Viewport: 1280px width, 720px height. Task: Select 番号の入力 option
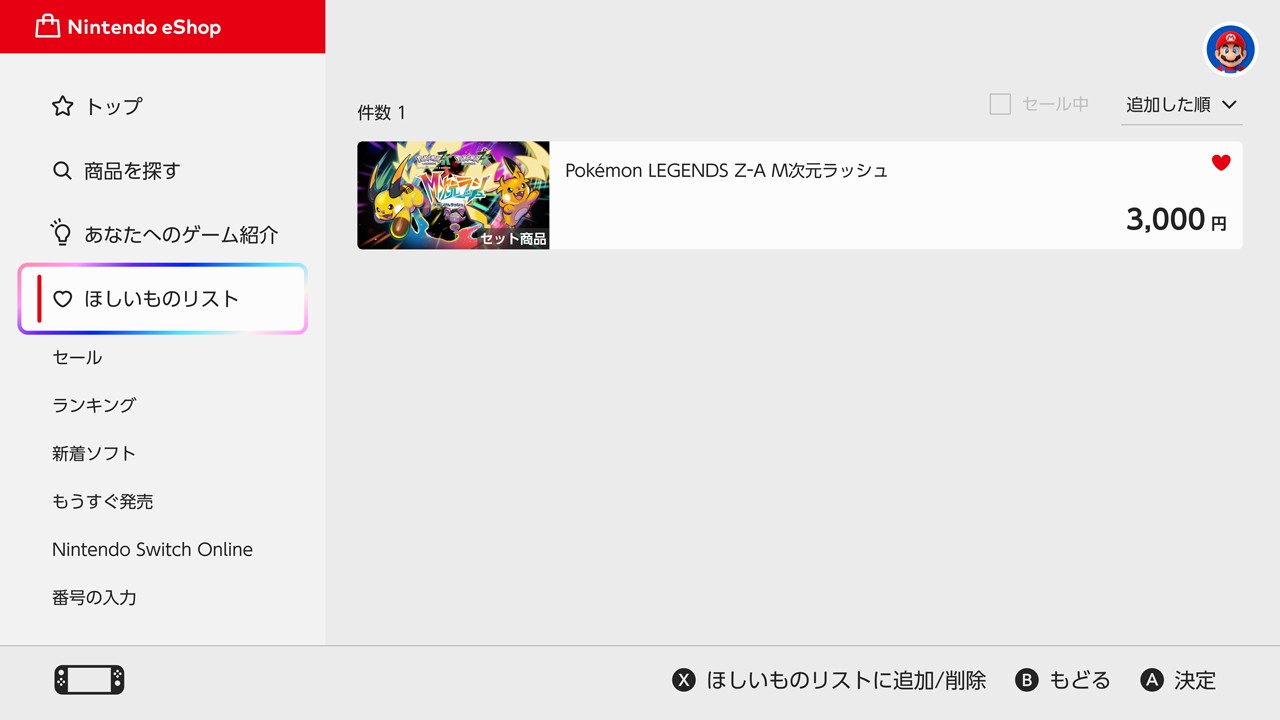[x=94, y=597]
